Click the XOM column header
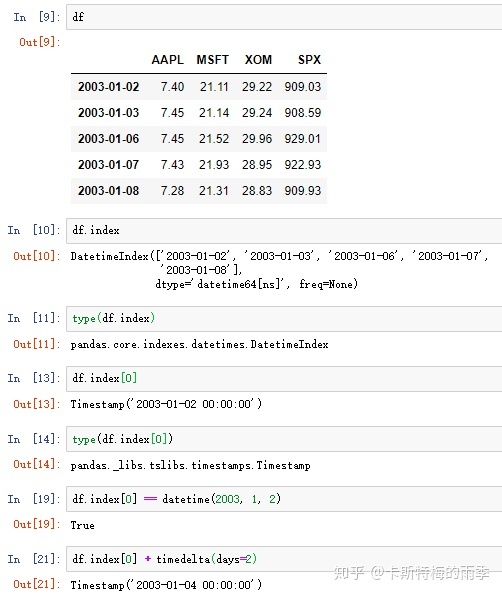 click(258, 60)
